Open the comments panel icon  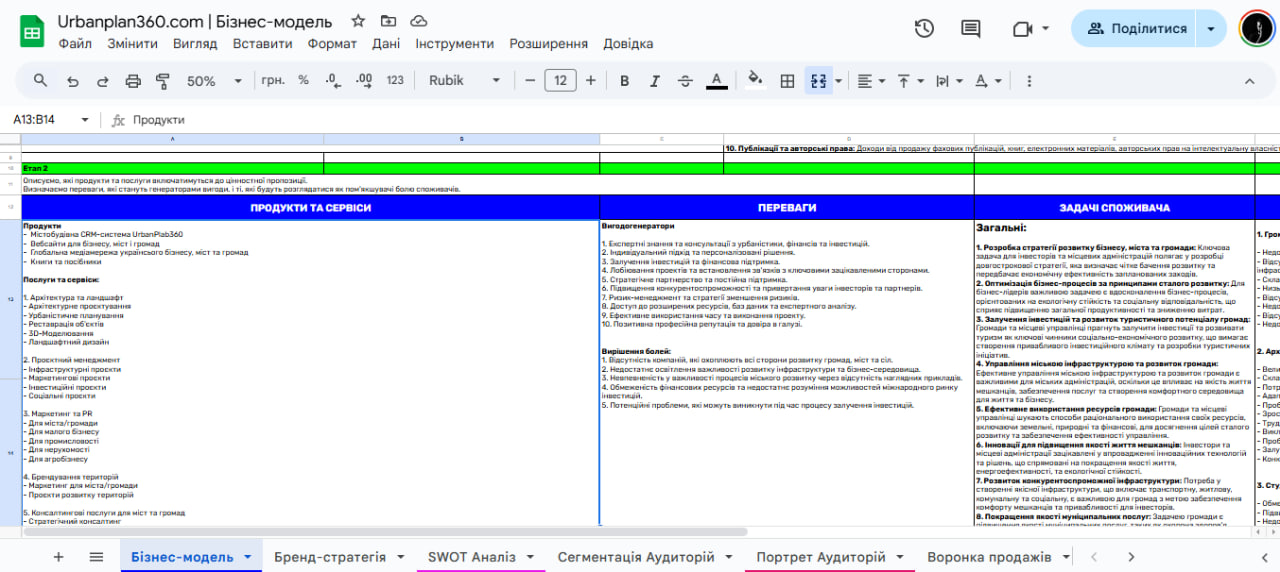[x=970, y=29]
